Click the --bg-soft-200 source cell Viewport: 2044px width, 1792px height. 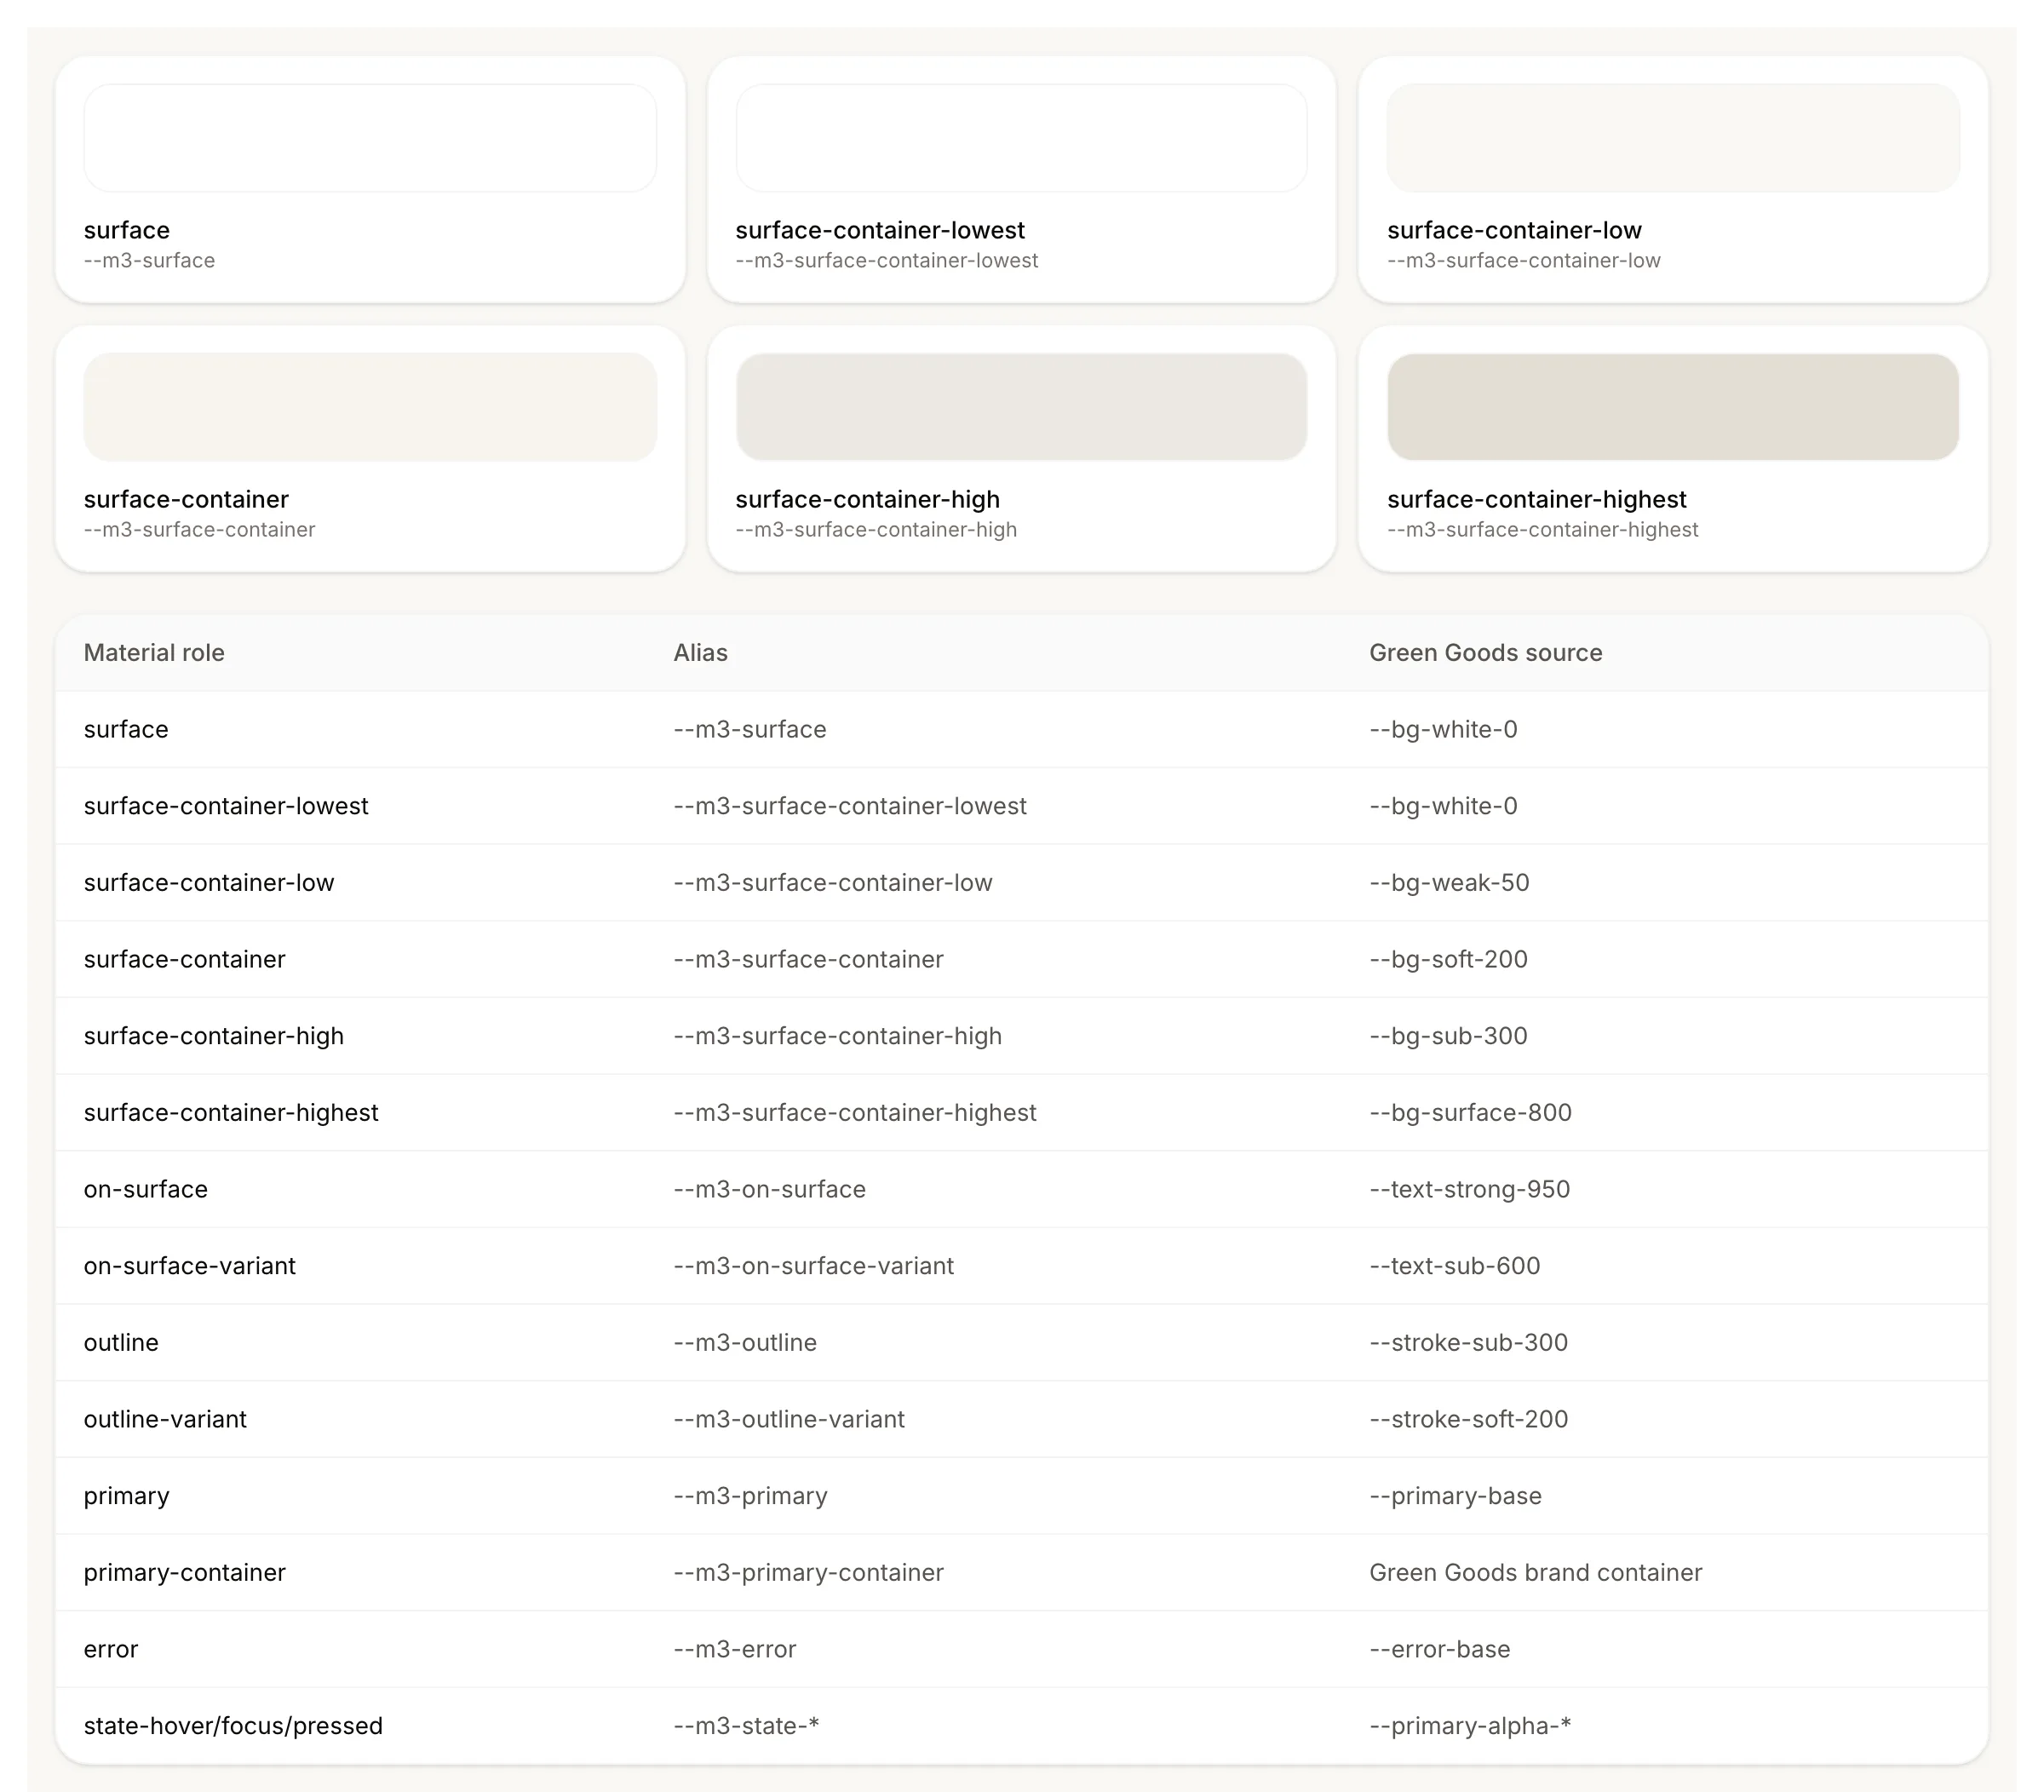(1448, 960)
